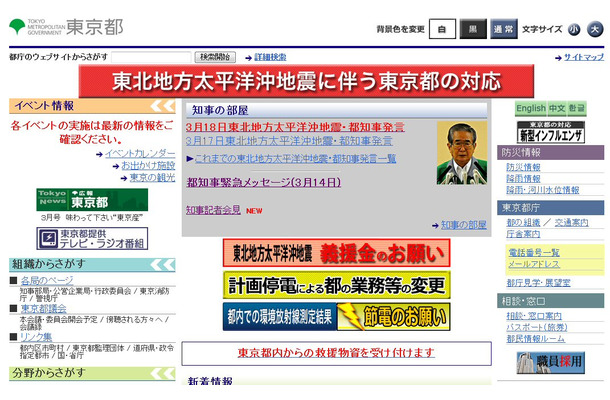The image size is (610, 400).
Task: Open 都知事緊急メッセージ(3月14日) link
Action: (x=264, y=182)
